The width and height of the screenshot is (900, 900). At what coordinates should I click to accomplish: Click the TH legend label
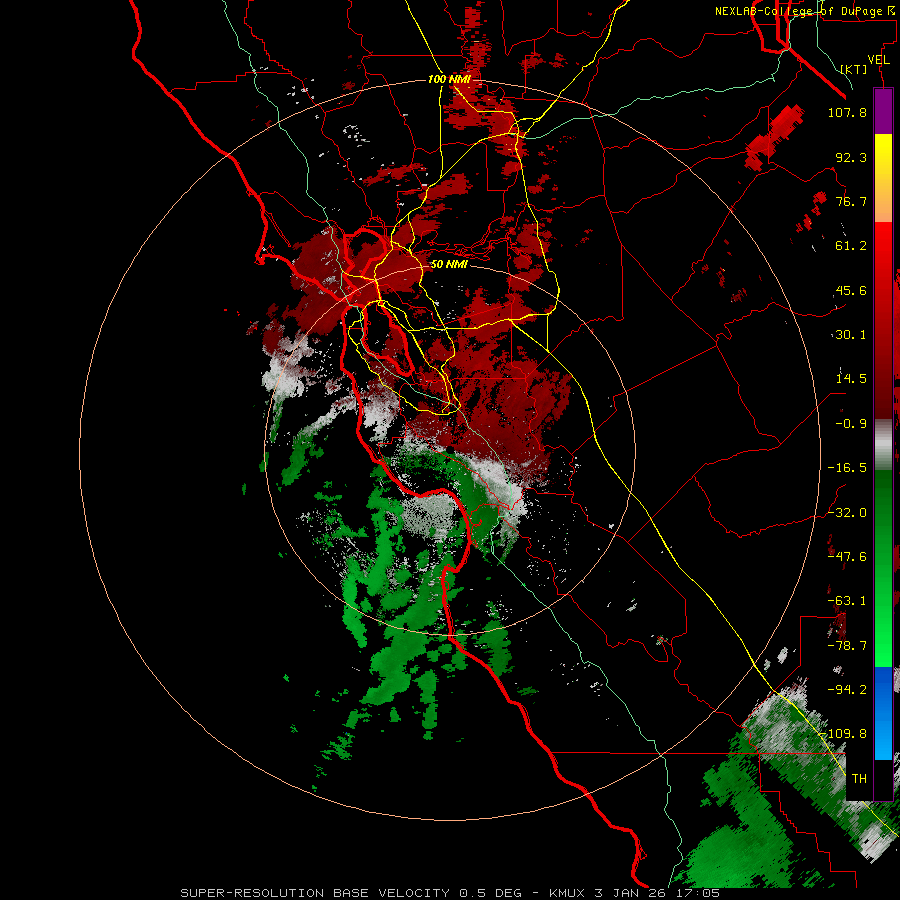point(859,779)
